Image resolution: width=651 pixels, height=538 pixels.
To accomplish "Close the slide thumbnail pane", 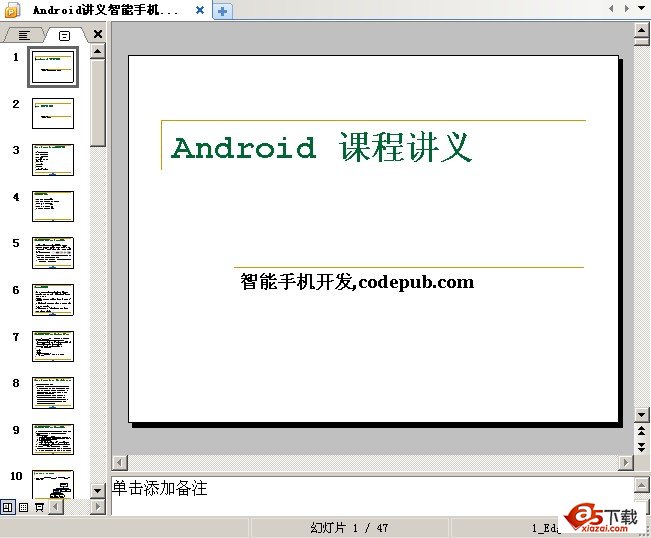I will coord(98,34).
